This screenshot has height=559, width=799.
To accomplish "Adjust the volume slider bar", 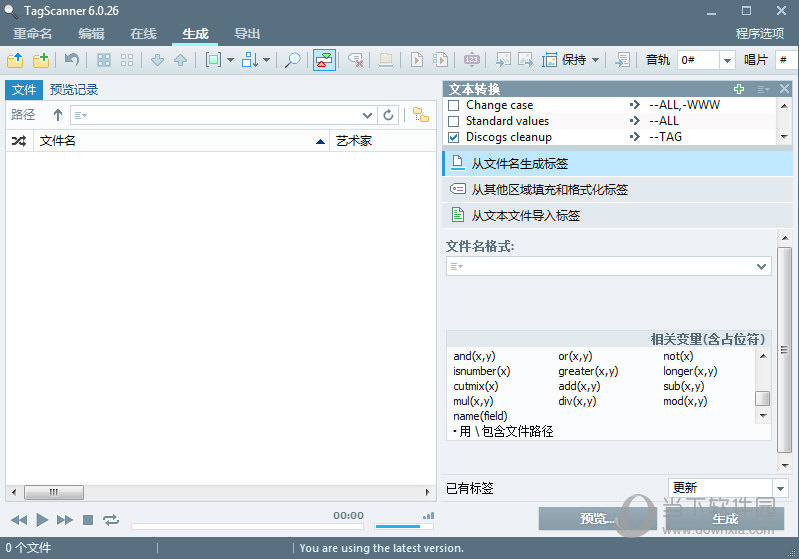I will [404, 526].
